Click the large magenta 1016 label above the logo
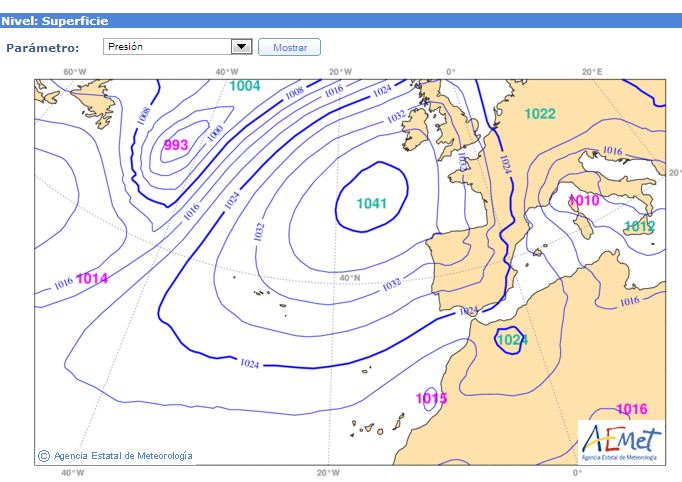The image size is (682, 482). (632, 409)
